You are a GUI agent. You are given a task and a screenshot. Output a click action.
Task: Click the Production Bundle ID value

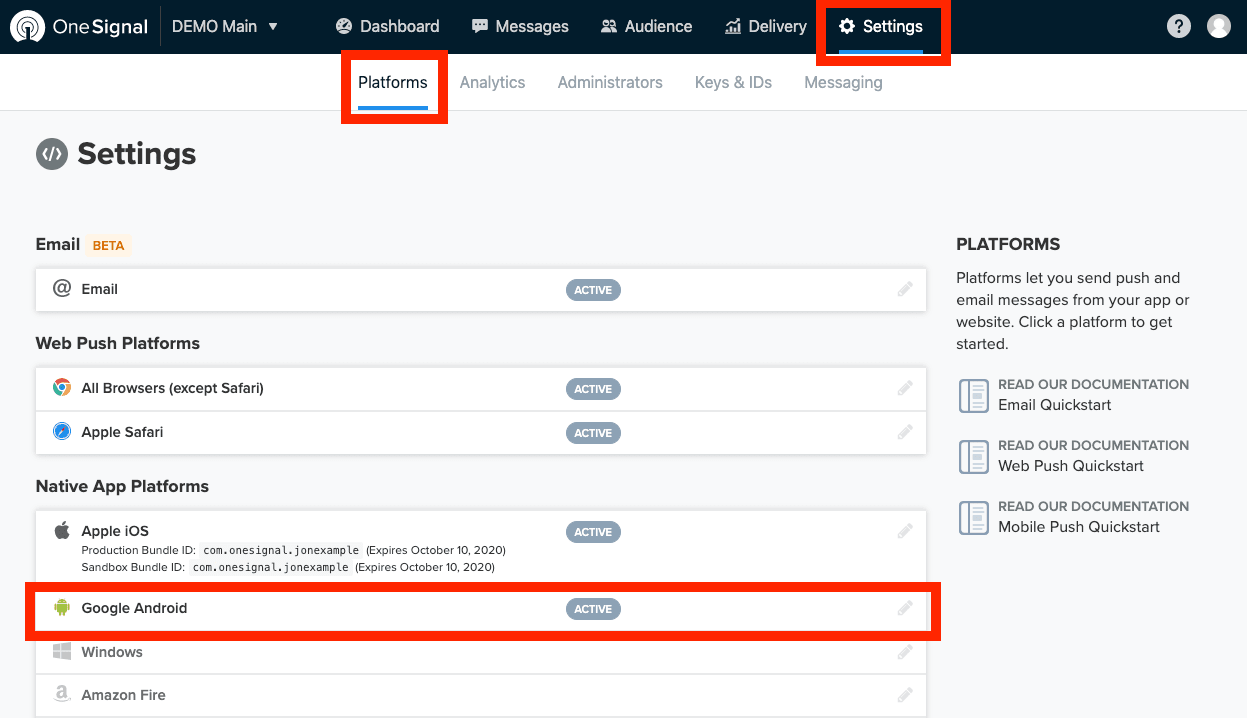281,550
